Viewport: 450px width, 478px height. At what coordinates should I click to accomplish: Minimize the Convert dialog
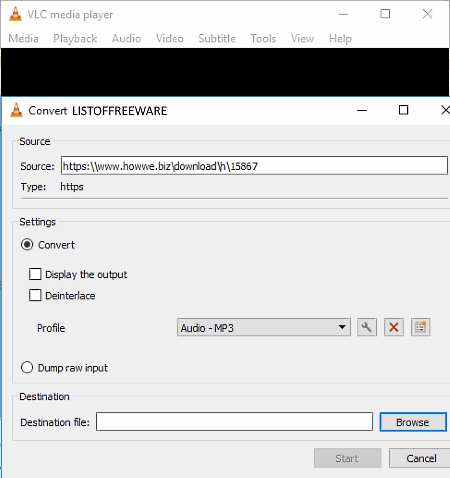click(x=362, y=110)
